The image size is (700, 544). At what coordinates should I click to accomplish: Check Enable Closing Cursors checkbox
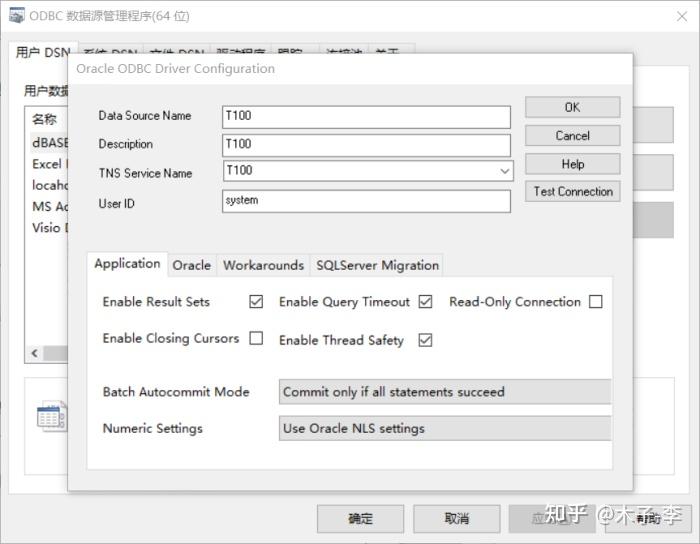(x=256, y=338)
